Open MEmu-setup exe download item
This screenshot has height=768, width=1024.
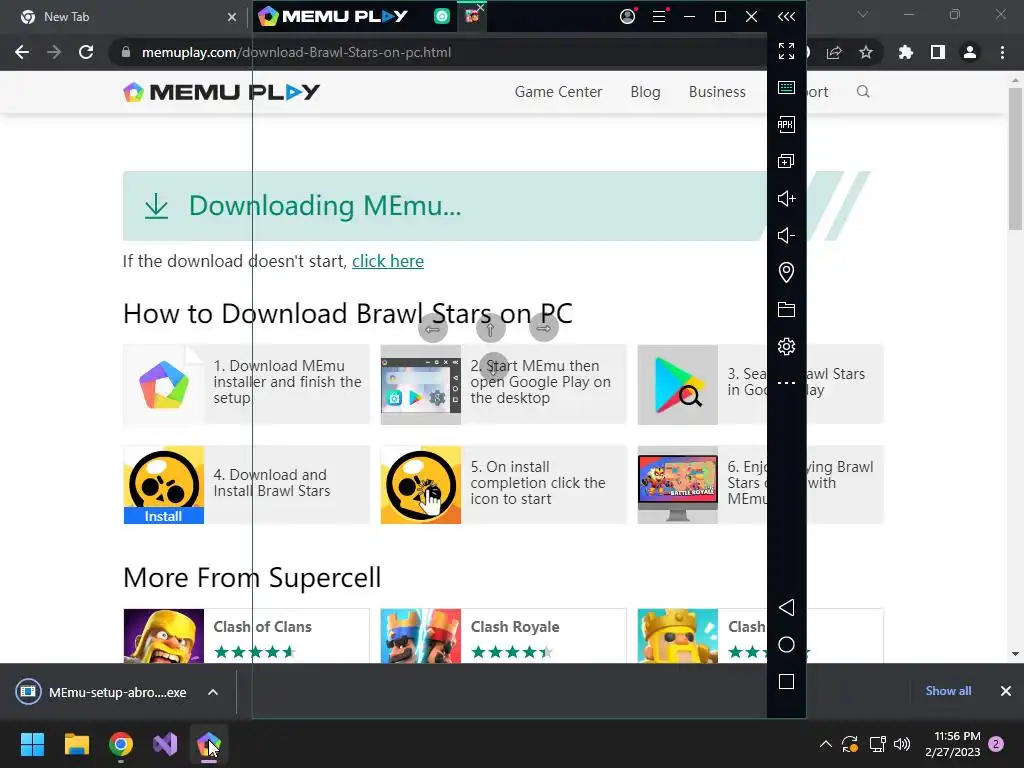(102, 692)
